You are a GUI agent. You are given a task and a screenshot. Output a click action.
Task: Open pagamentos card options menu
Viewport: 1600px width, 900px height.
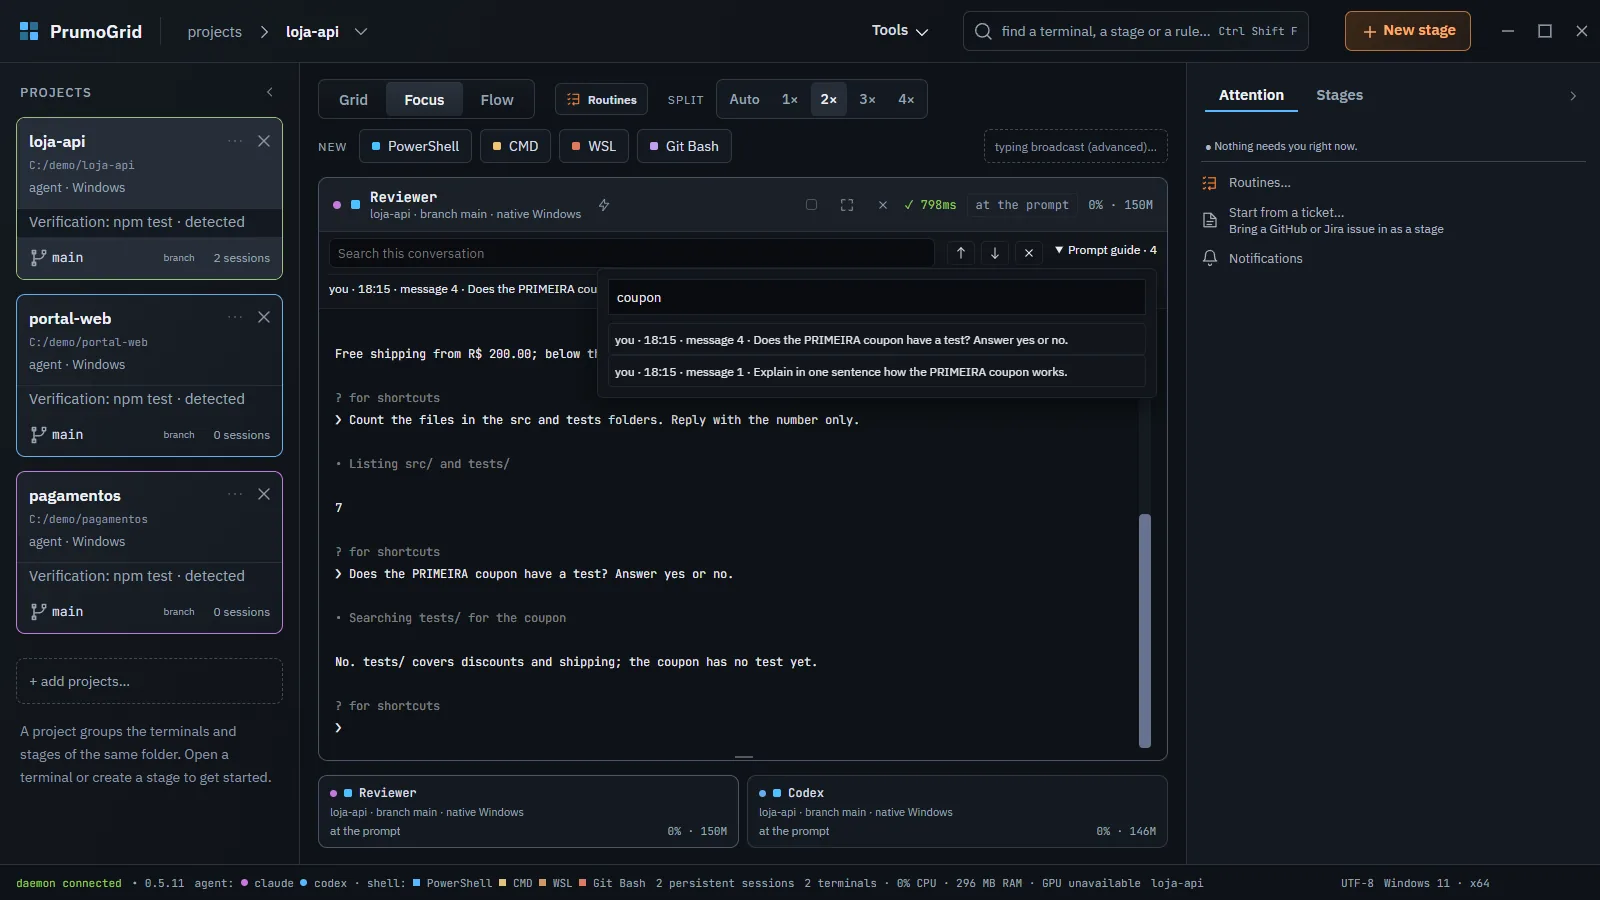[235, 494]
